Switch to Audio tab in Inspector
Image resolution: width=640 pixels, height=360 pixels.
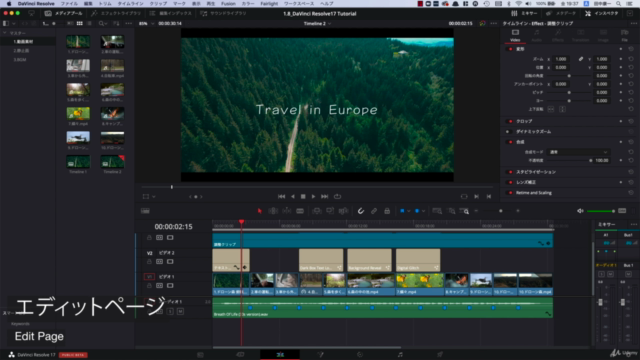[536, 36]
